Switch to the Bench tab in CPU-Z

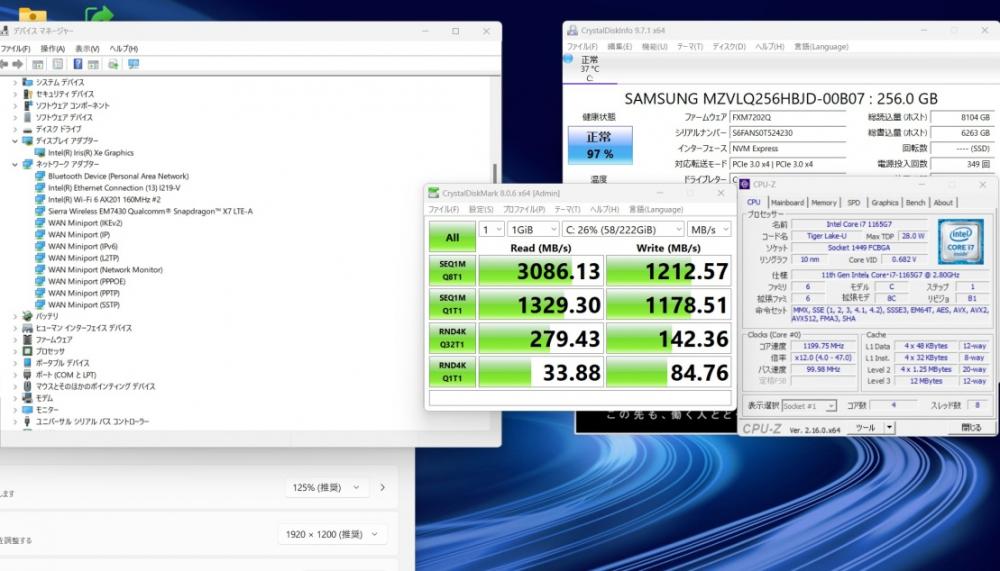915,202
